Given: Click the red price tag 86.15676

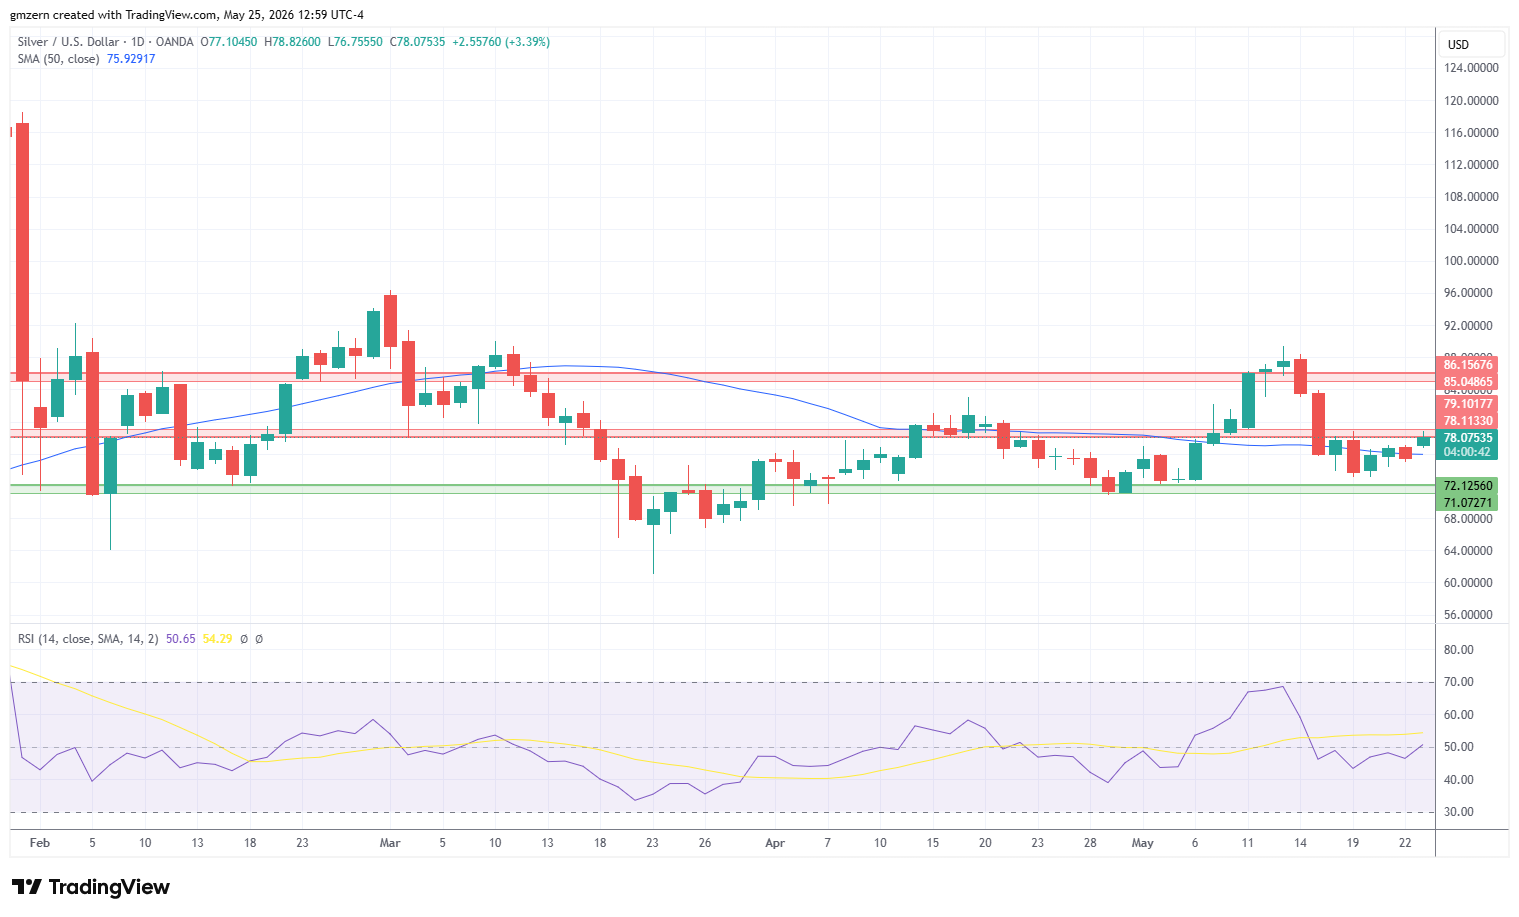Looking at the screenshot, I should [1467, 365].
